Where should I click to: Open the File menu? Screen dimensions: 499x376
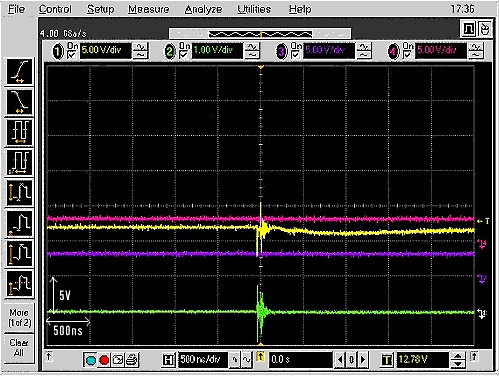16,9
